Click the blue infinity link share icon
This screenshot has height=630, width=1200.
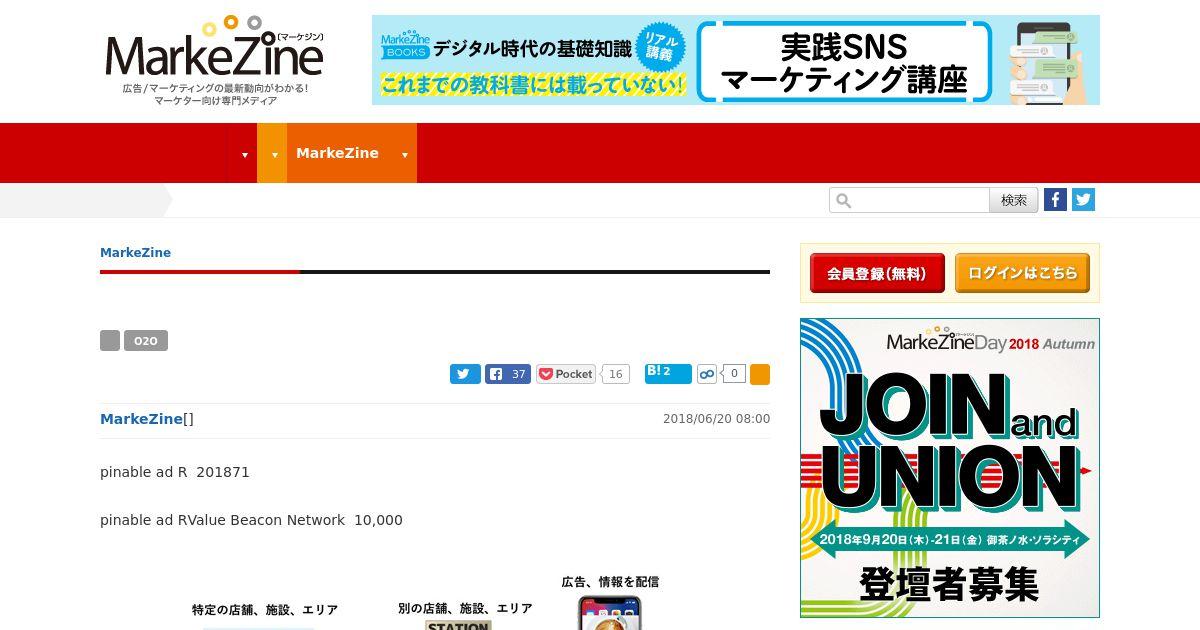[x=707, y=374]
